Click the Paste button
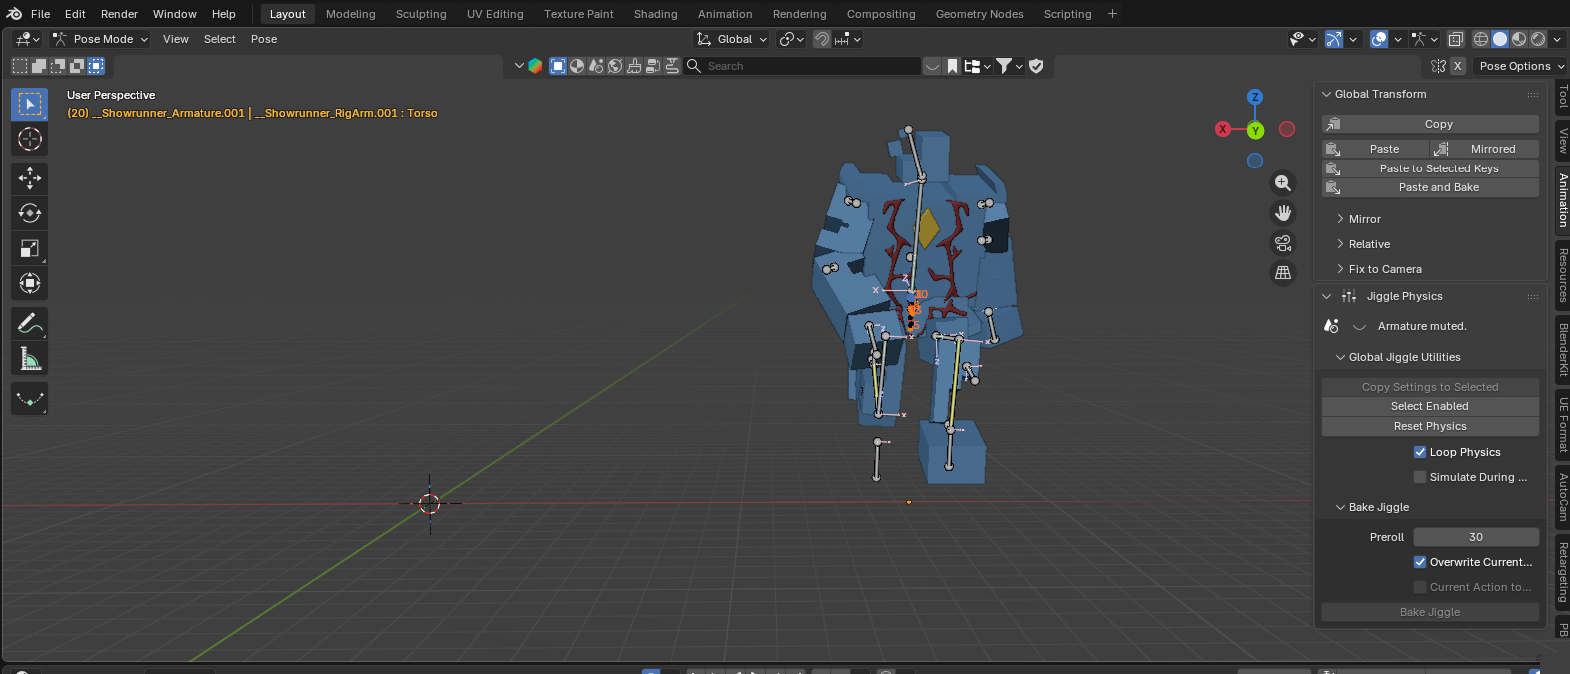Screen dimensions: 1570x674 (1376, 149)
